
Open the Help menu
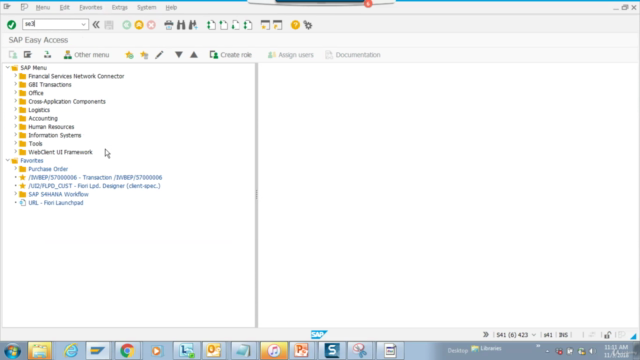tap(171, 7)
